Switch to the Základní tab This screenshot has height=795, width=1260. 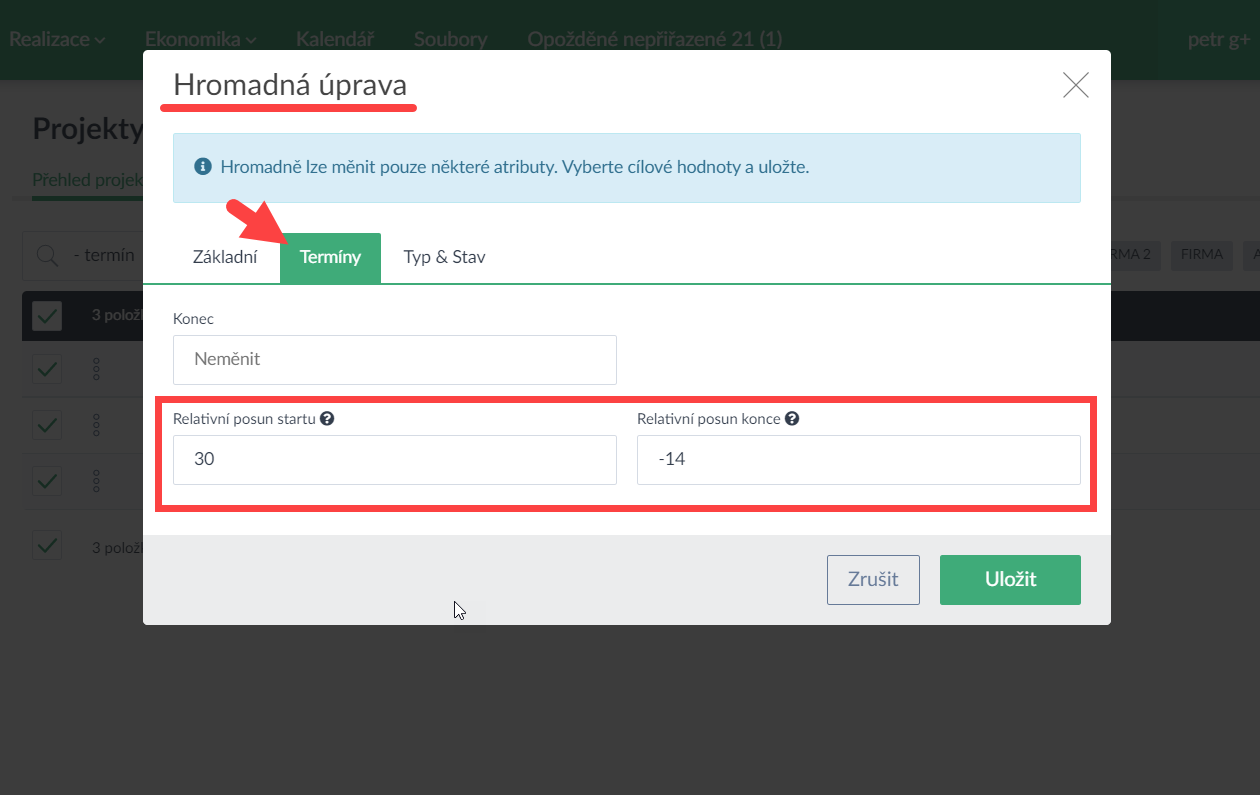point(224,258)
